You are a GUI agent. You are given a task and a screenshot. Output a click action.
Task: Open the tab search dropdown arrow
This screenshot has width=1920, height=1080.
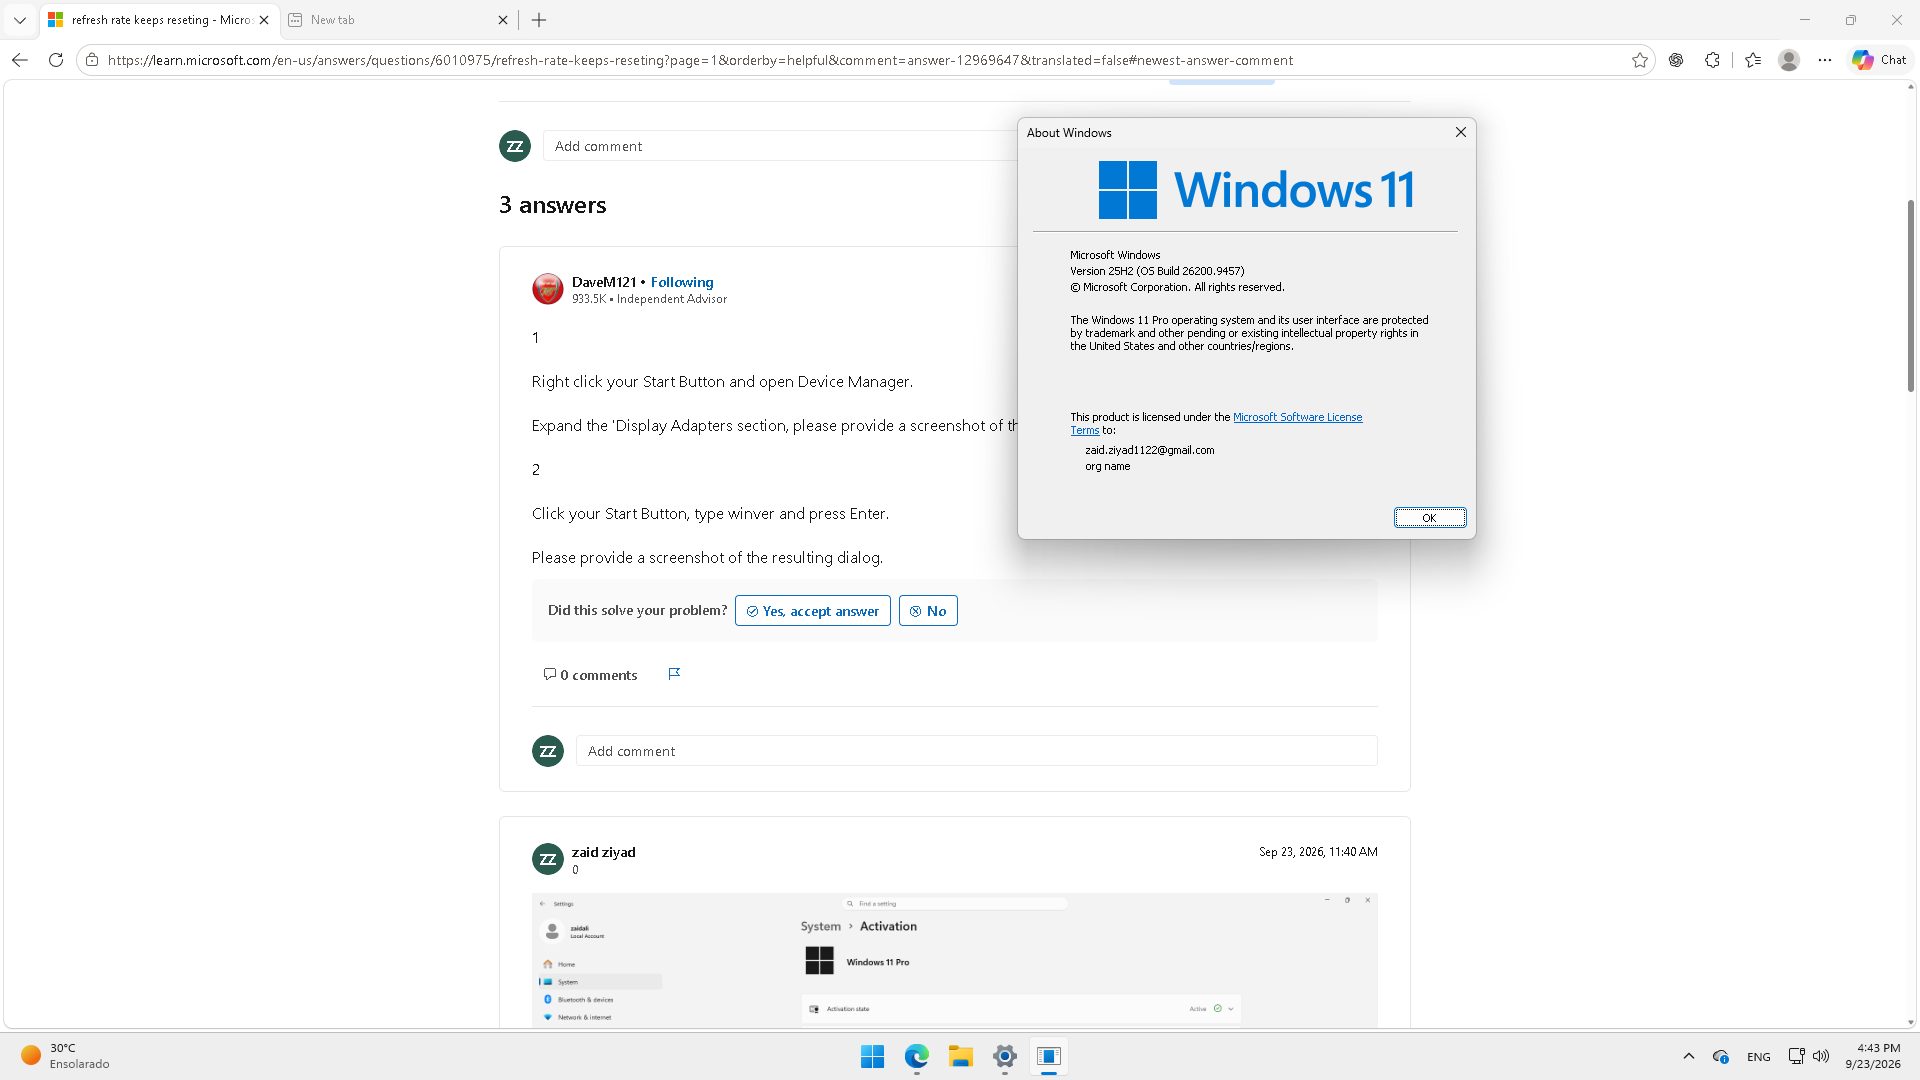19,20
